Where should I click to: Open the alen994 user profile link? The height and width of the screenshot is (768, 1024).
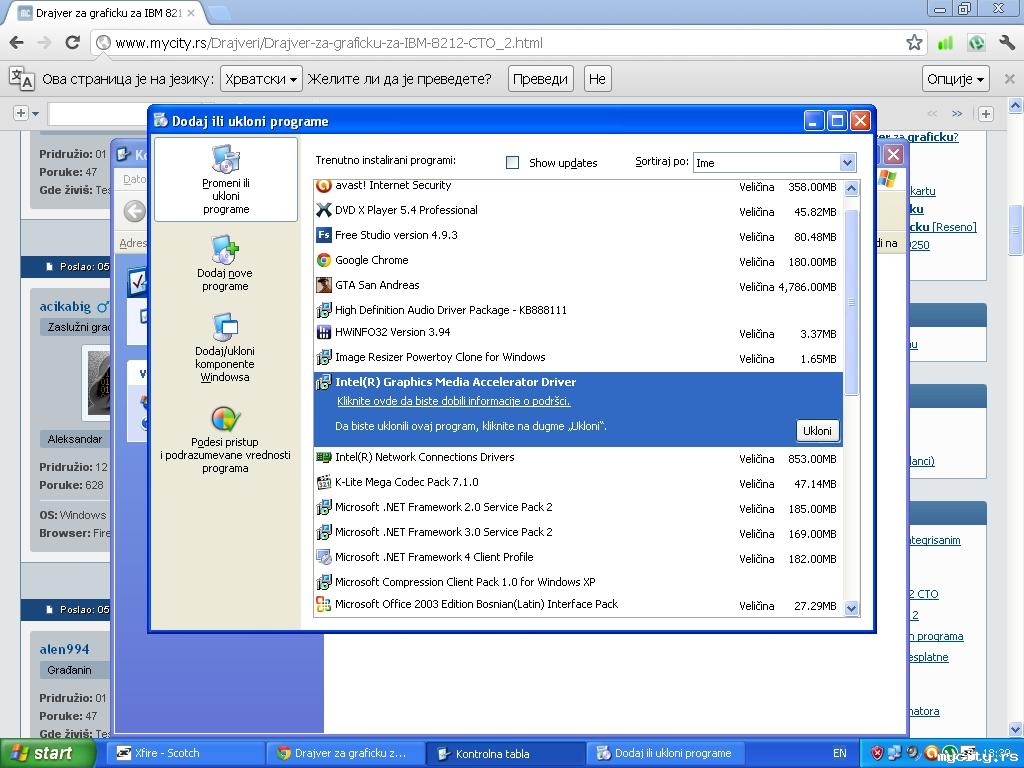[64, 648]
